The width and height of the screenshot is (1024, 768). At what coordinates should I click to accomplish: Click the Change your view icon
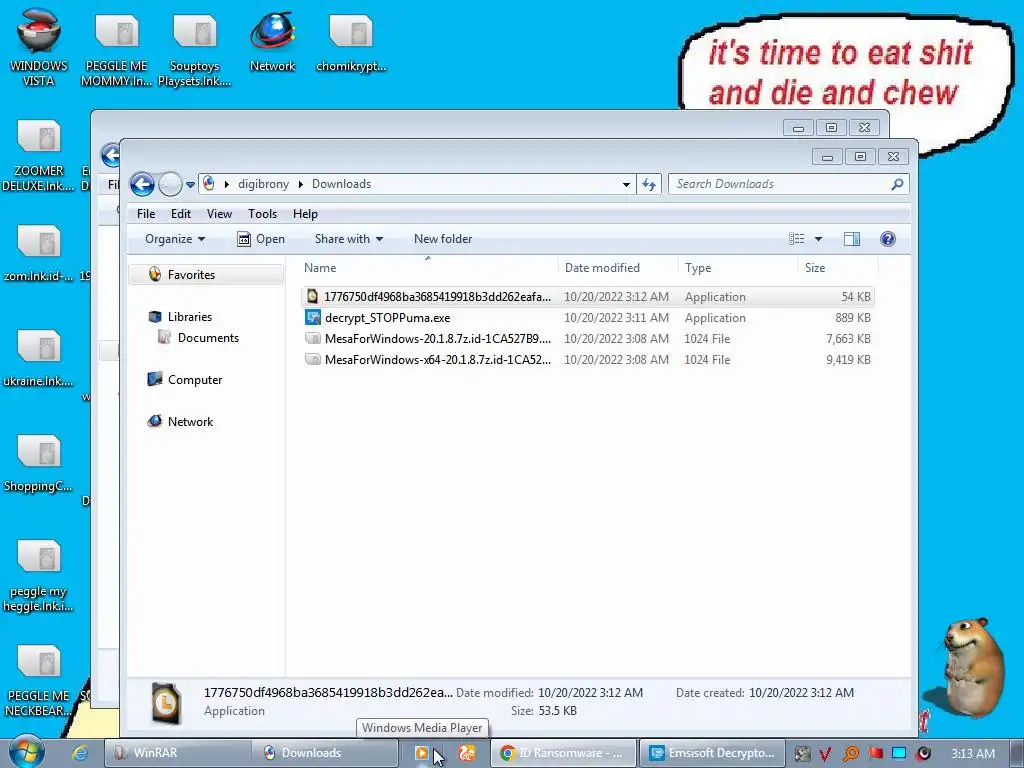point(797,239)
